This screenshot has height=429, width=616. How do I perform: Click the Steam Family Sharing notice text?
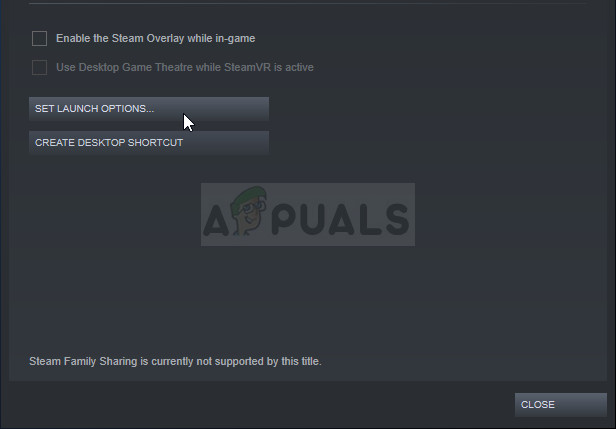coord(175,361)
